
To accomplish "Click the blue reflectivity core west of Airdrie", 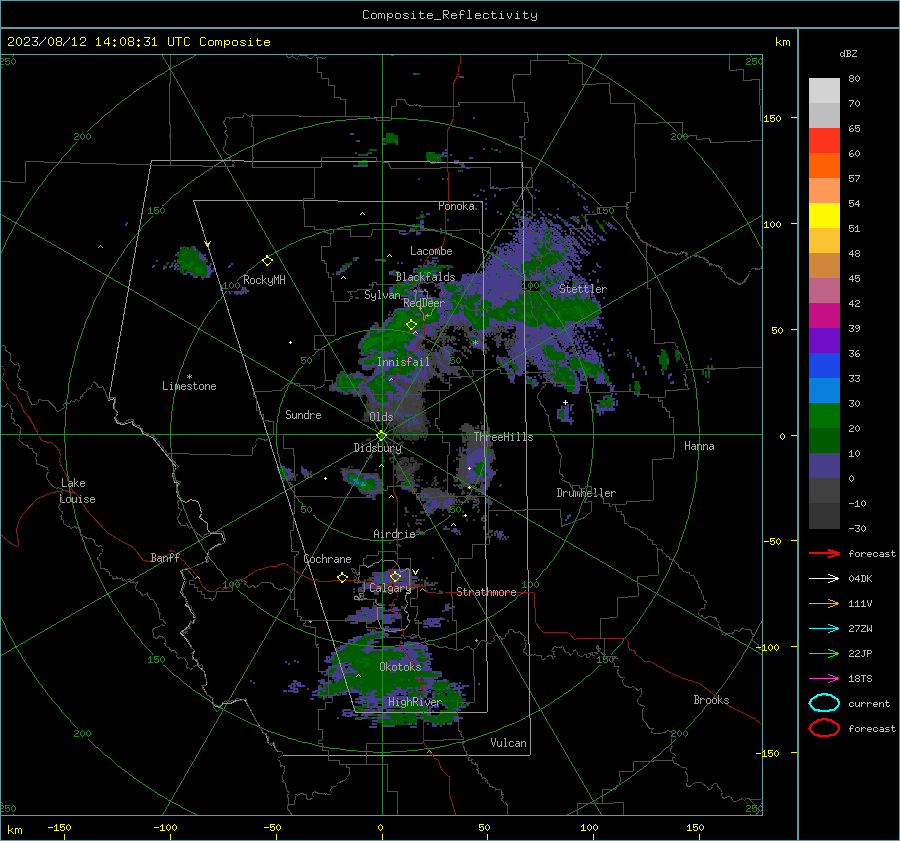I will pyautogui.click(x=360, y=483).
